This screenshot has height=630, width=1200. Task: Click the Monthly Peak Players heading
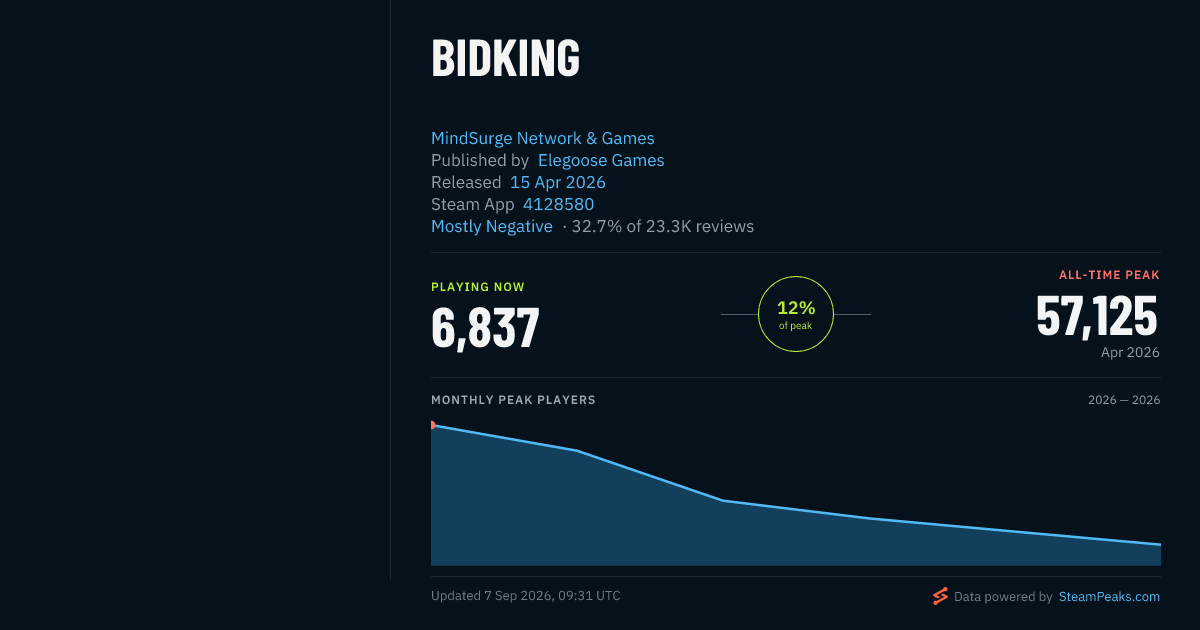pyautogui.click(x=513, y=400)
